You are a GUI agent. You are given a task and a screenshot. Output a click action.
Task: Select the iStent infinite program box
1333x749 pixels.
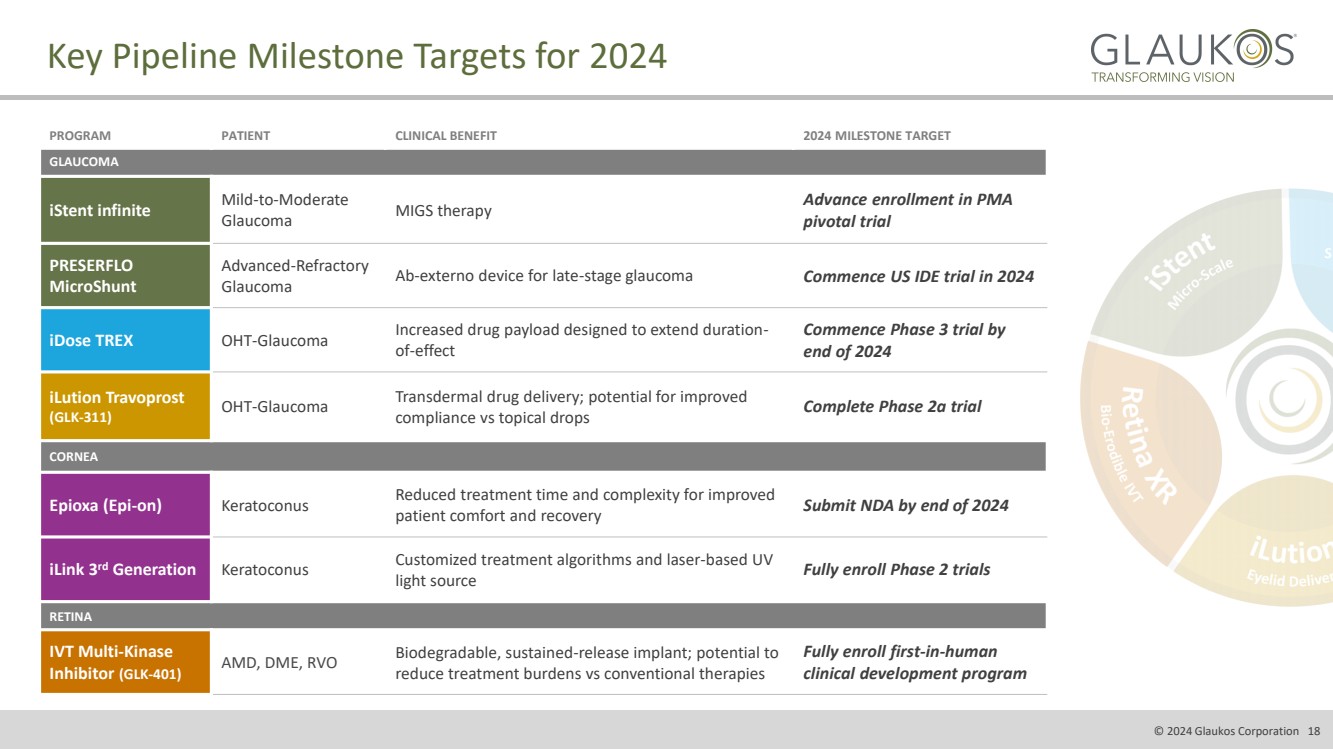[x=125, y=210]
